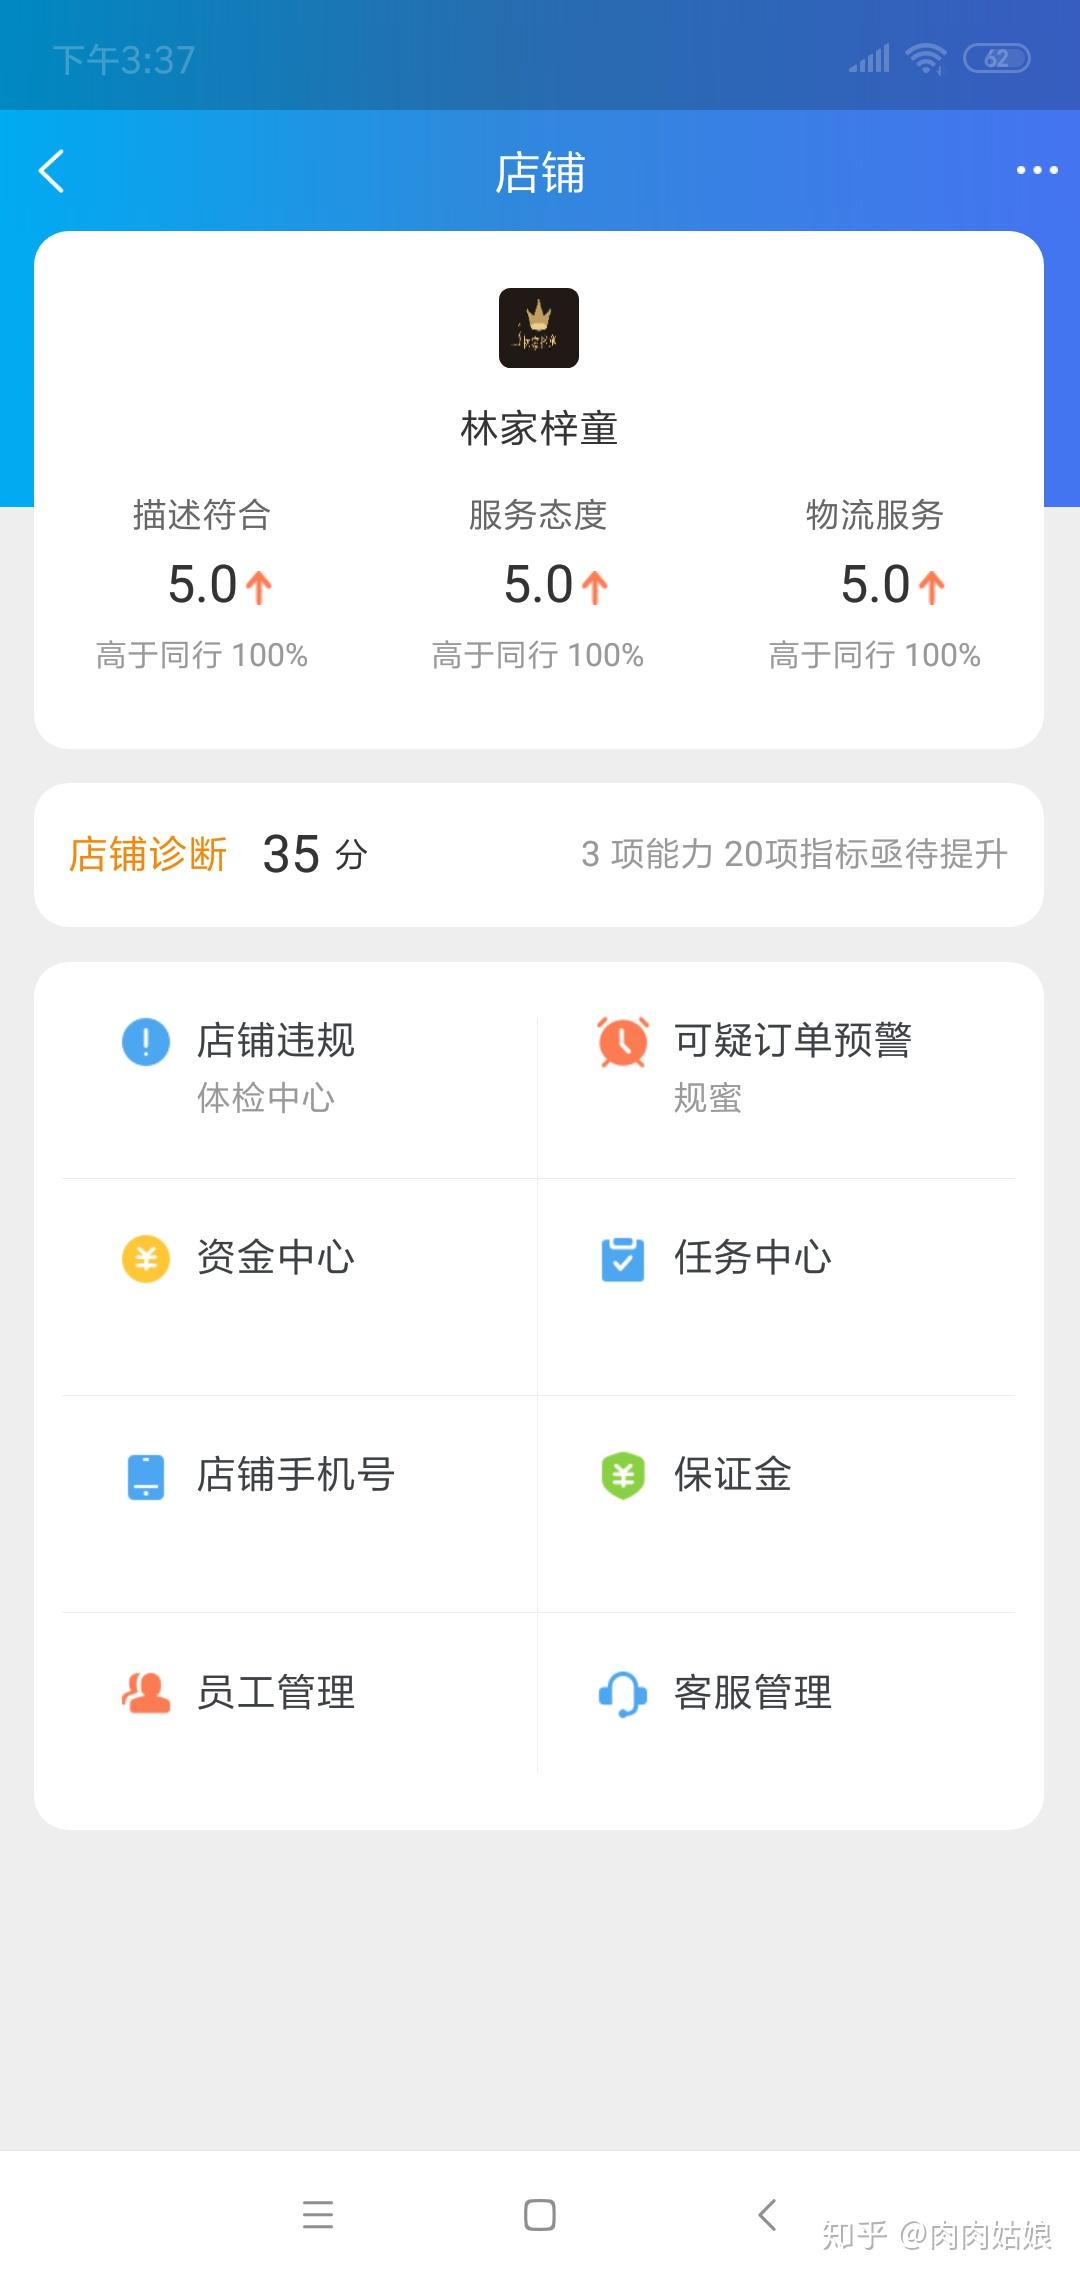Tap the yellow yuan 资金中心 icon
This screenshot has width=1080, height=2280.
tap(146, 1258)
